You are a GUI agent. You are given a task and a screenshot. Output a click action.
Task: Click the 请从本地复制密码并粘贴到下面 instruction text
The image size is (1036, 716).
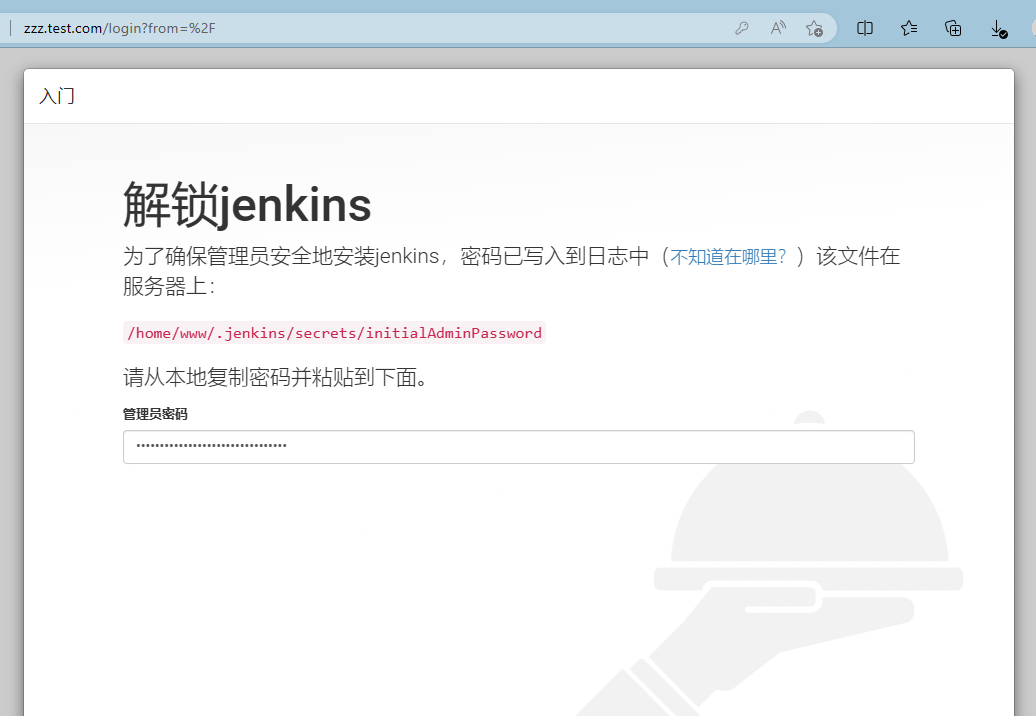click(x=276, y=377)
